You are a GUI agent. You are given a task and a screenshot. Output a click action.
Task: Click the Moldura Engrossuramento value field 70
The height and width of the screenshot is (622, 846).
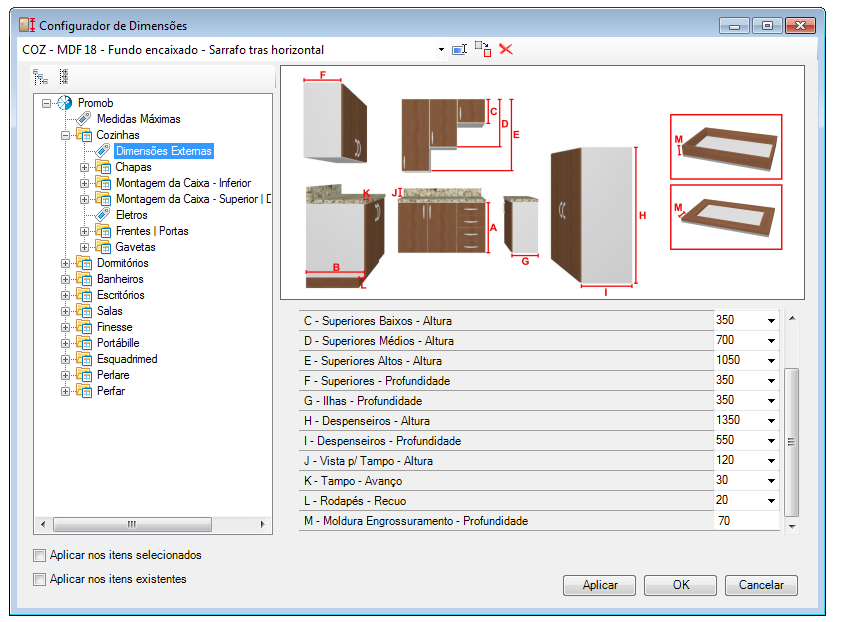(x=746, y=521)
